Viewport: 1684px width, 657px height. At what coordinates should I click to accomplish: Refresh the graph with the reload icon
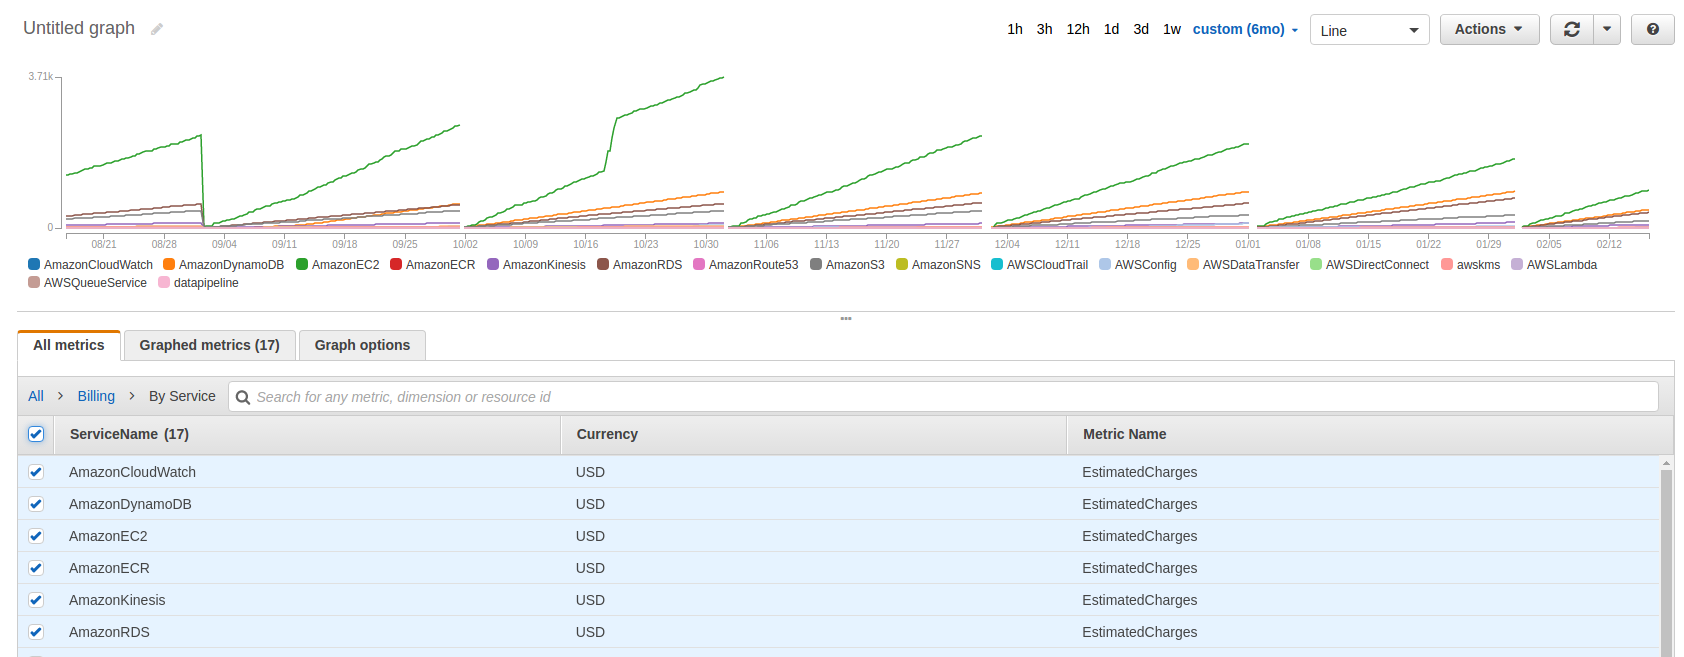point(1571,30)
